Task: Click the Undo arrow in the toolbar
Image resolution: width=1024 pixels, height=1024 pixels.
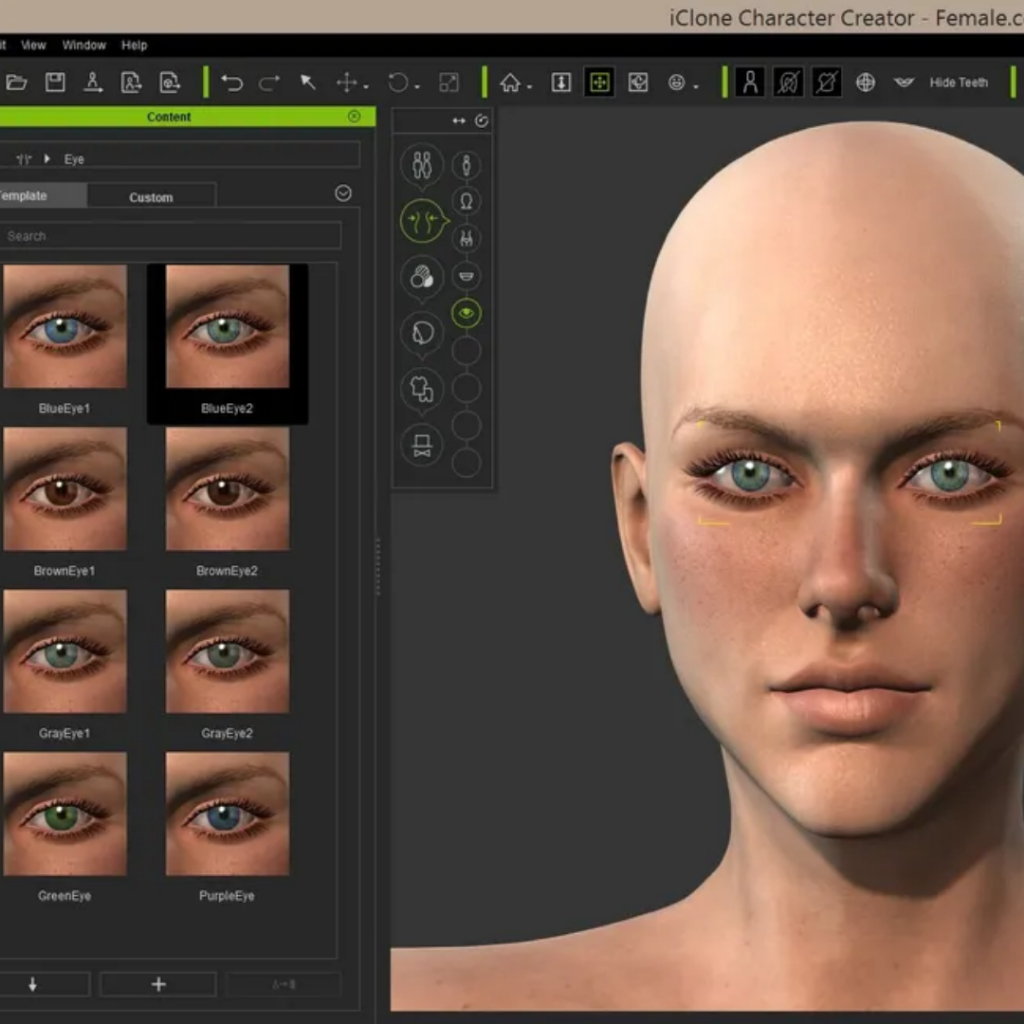Action: point(232,83)
